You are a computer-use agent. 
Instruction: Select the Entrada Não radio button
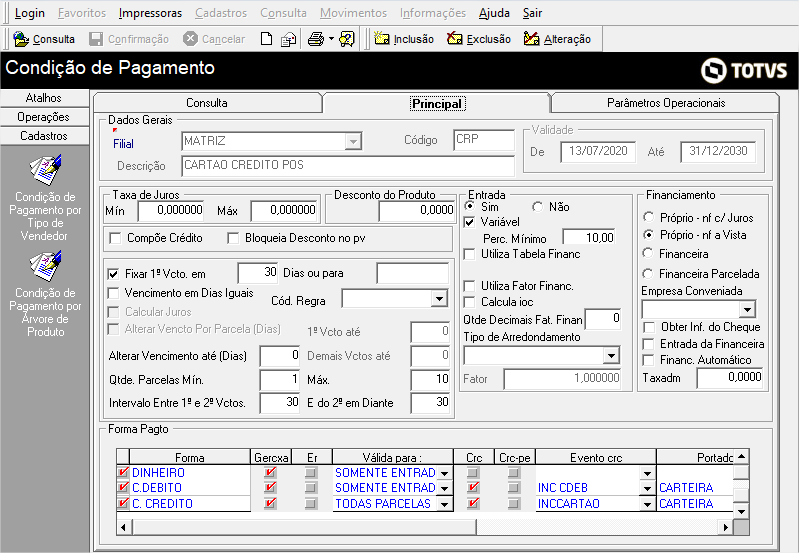(x=538, y=207)
